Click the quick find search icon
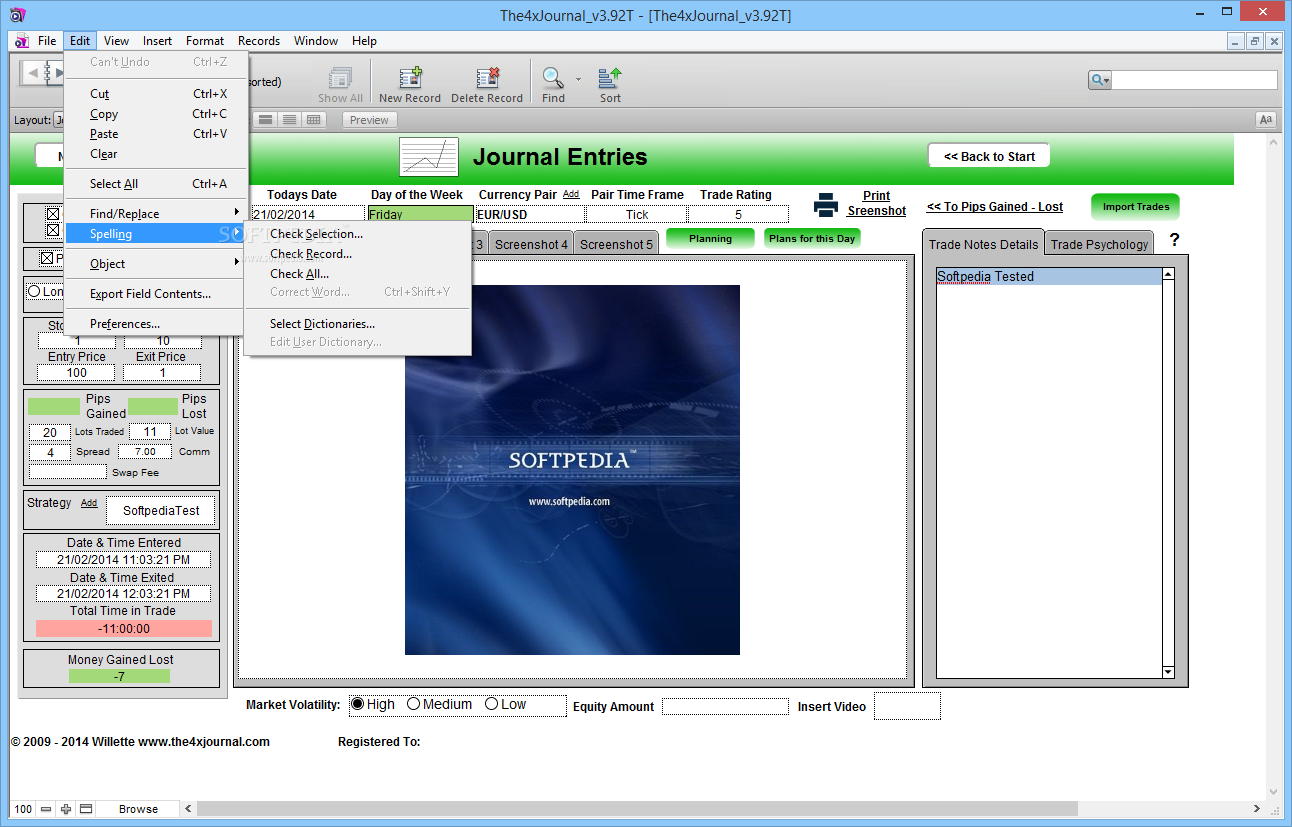 pyautogui.click(x=1099, y=80)
